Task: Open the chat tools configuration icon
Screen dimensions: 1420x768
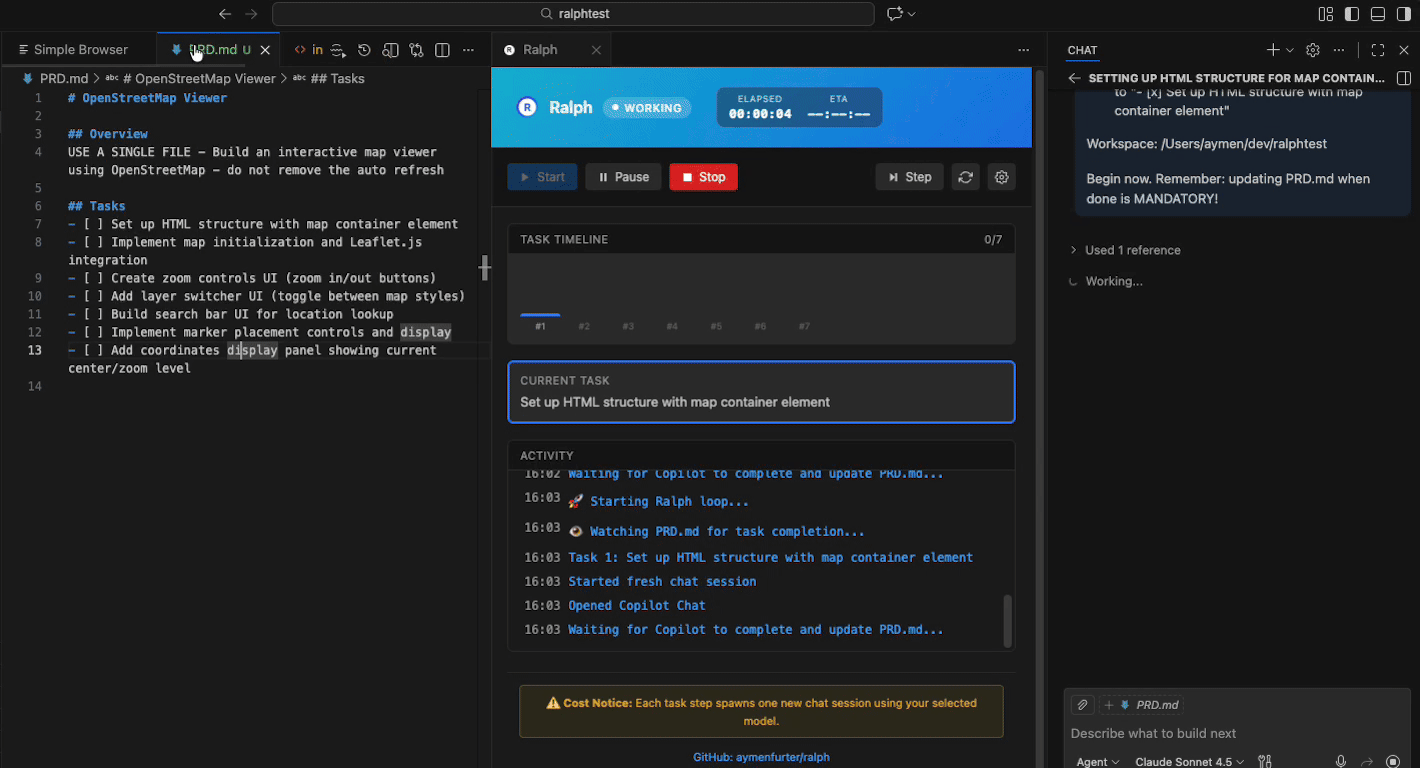Action: click(x=1265, y=762)
